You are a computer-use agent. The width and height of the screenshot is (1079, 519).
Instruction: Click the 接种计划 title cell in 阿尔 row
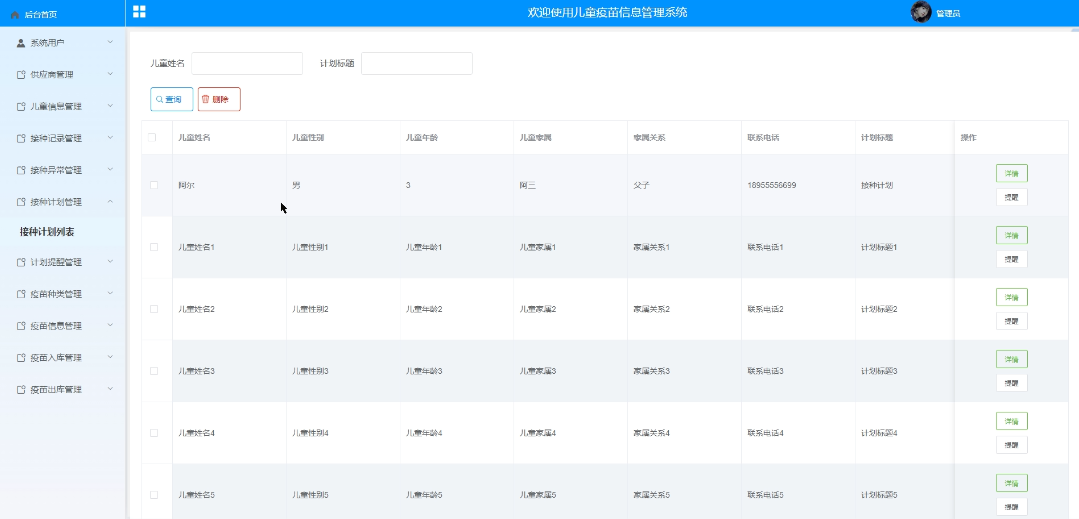(x=877, y=185)
